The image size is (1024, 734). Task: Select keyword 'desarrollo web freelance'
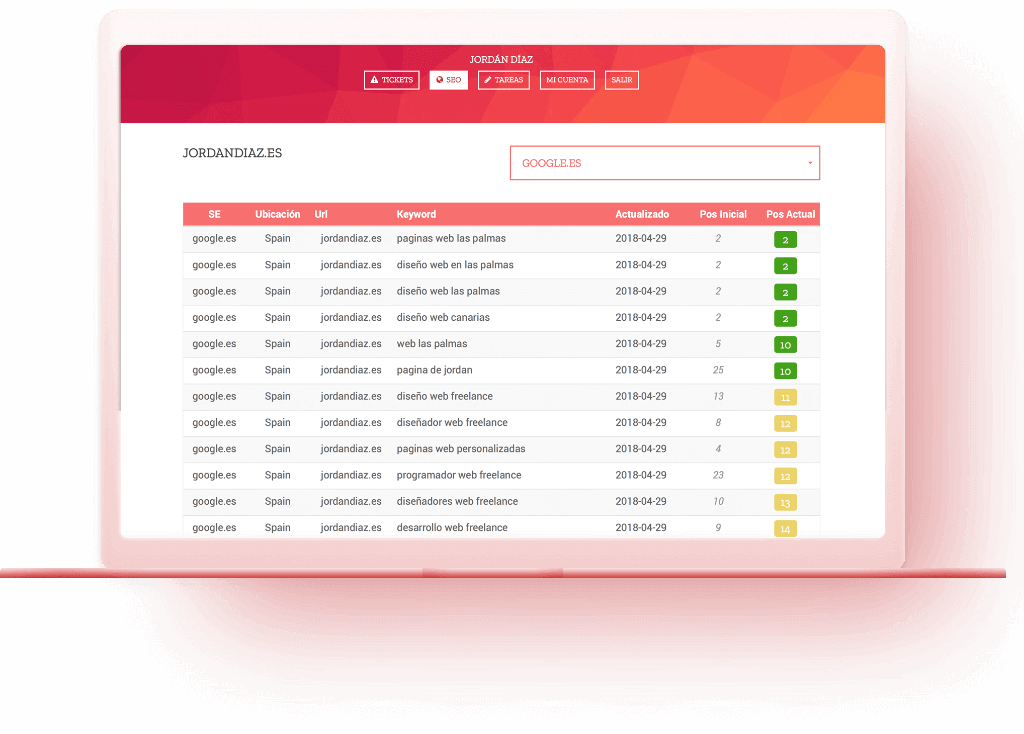[452, 528]
